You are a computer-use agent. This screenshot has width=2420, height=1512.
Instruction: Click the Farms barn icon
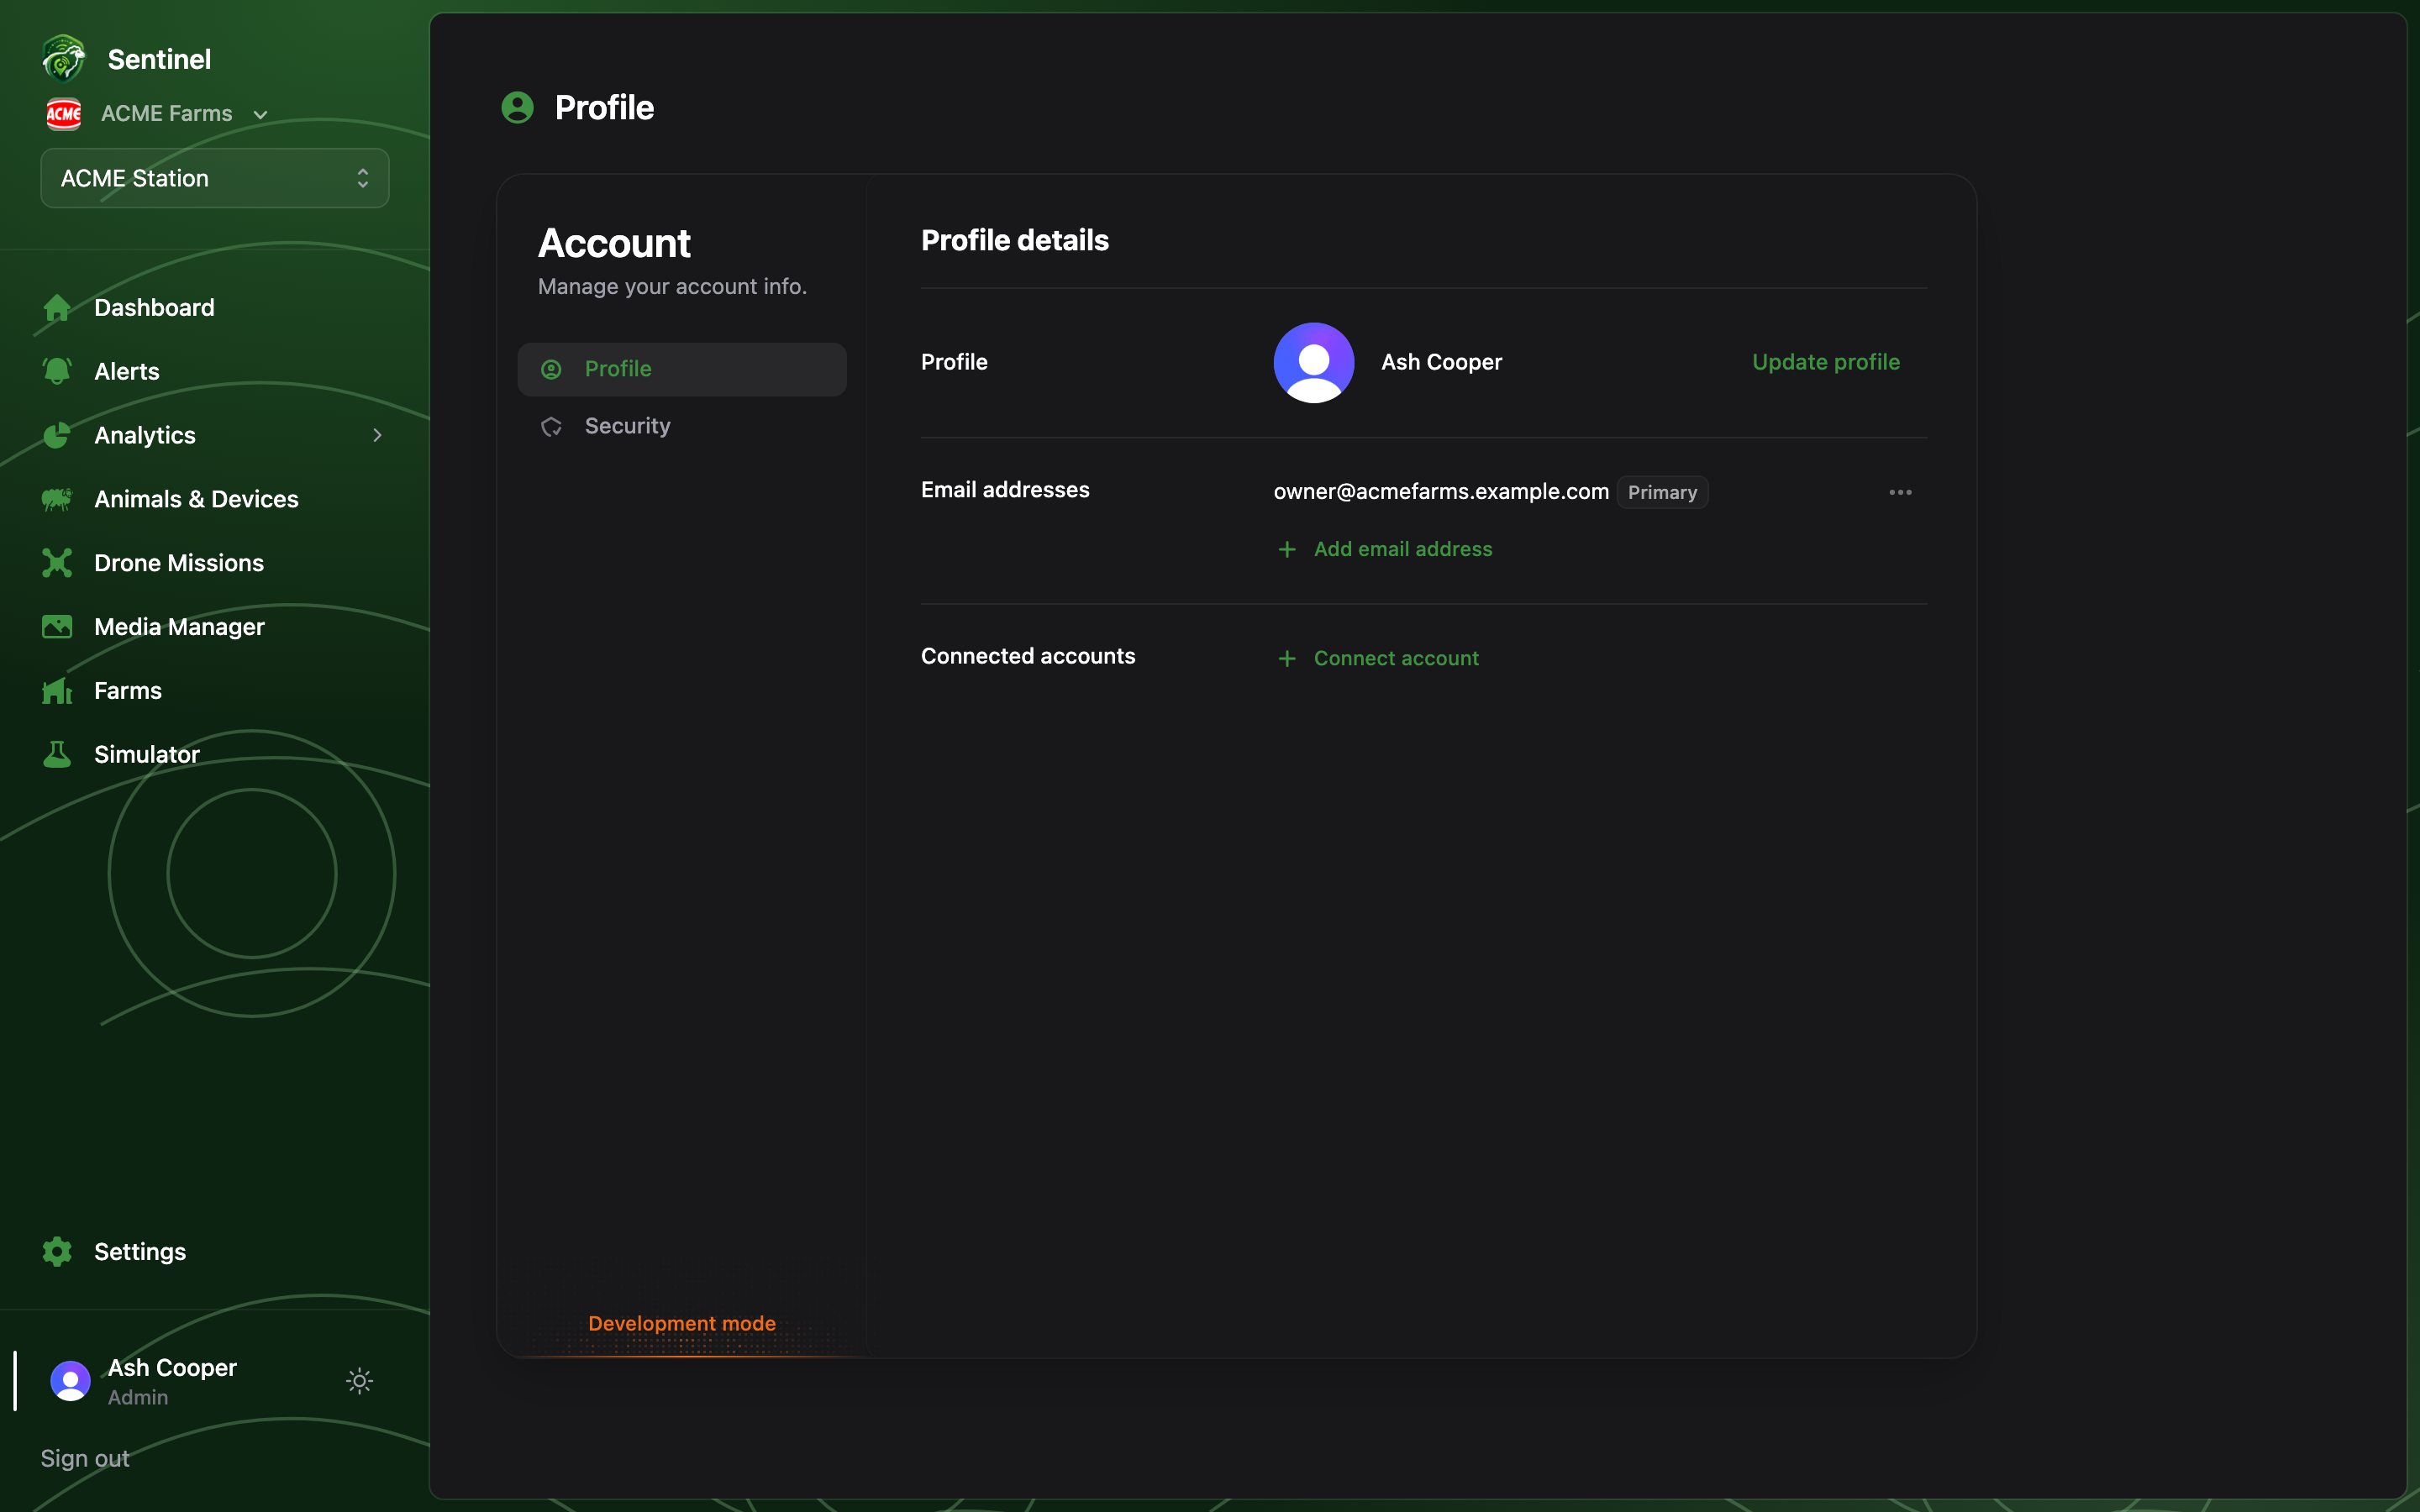pos(57,691)
